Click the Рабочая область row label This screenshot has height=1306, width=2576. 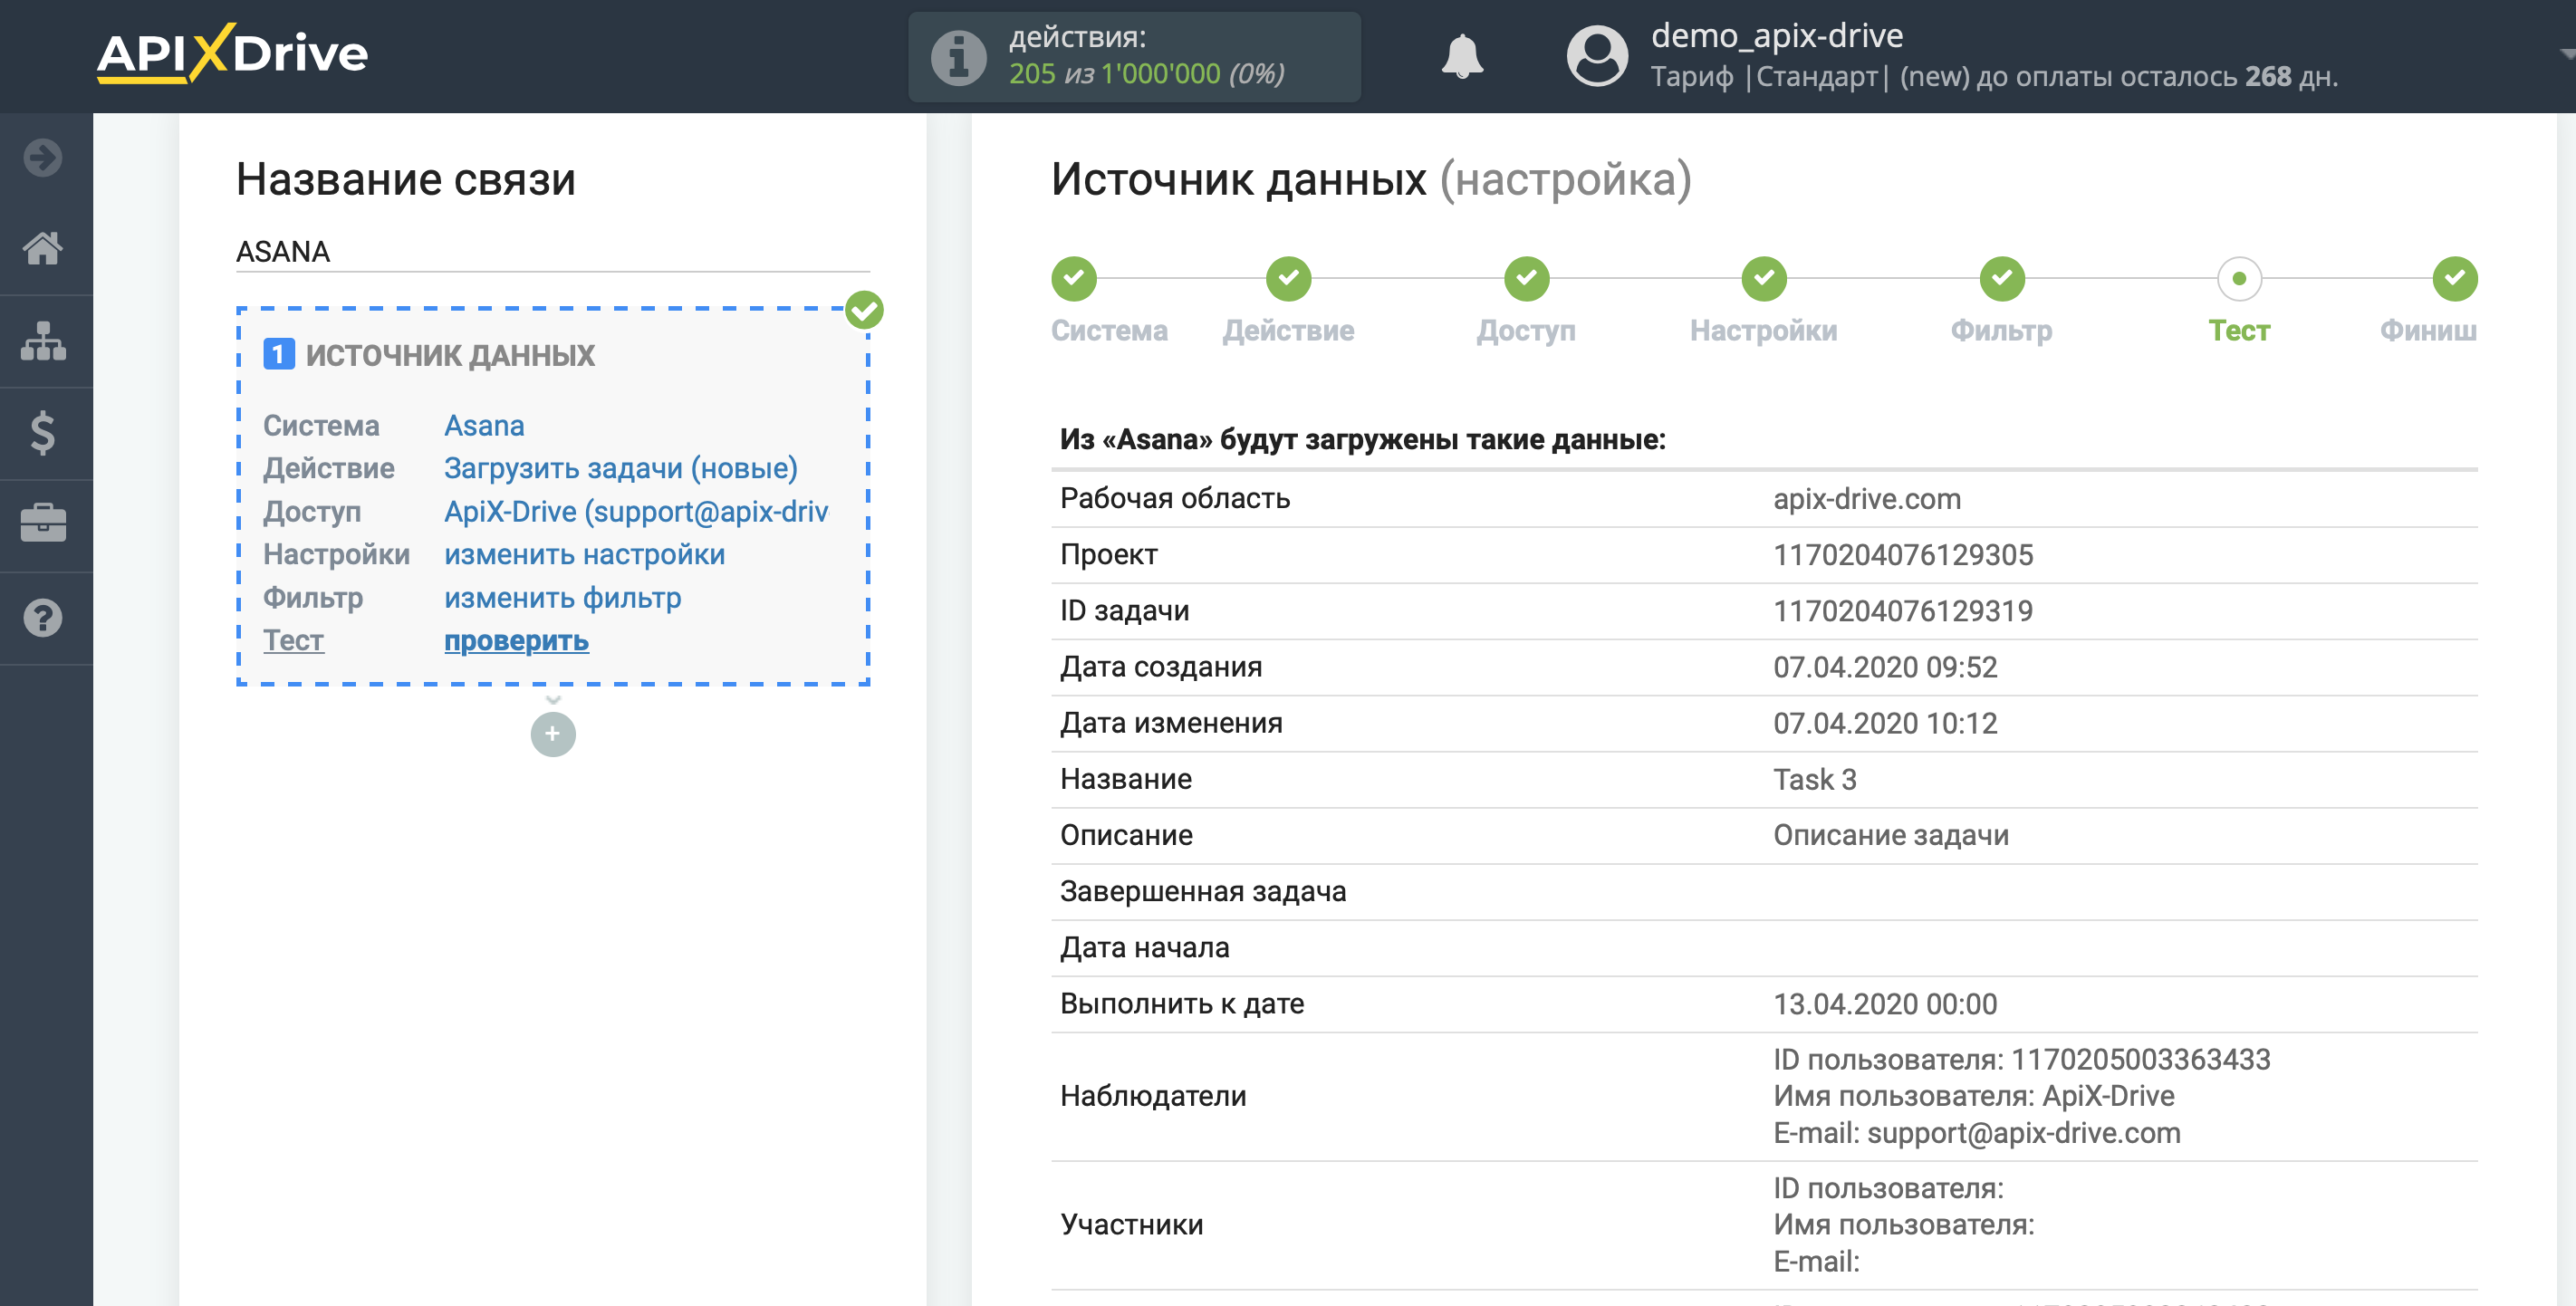pyautogui.click(x=1175, y=497)
